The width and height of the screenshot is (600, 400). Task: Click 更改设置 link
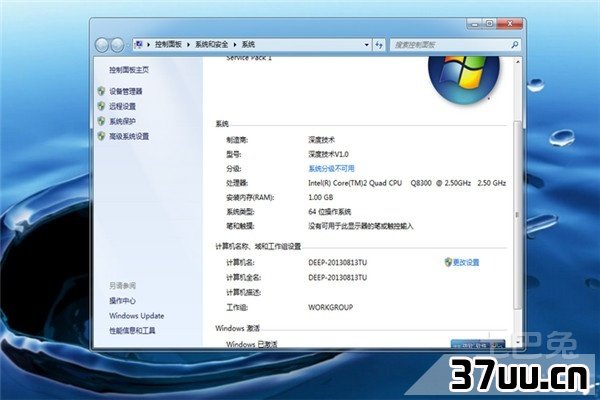pos(466,262)
